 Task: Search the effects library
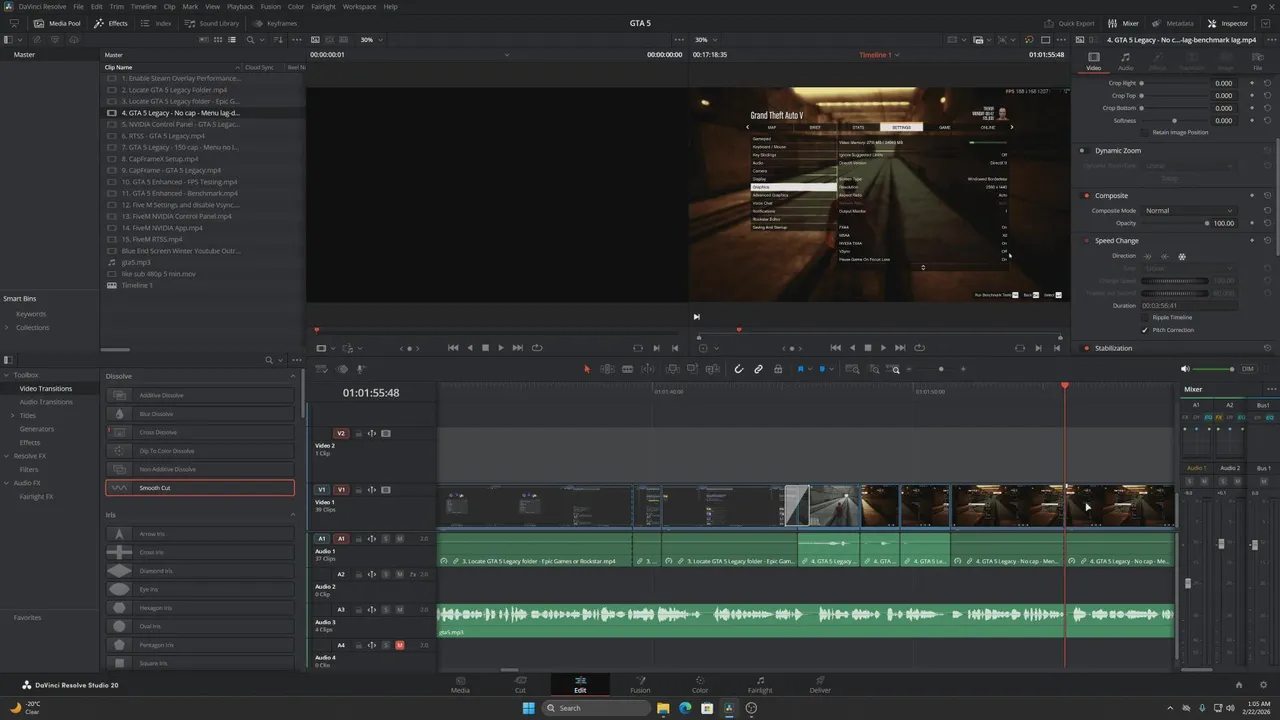[x=269, y=360]
